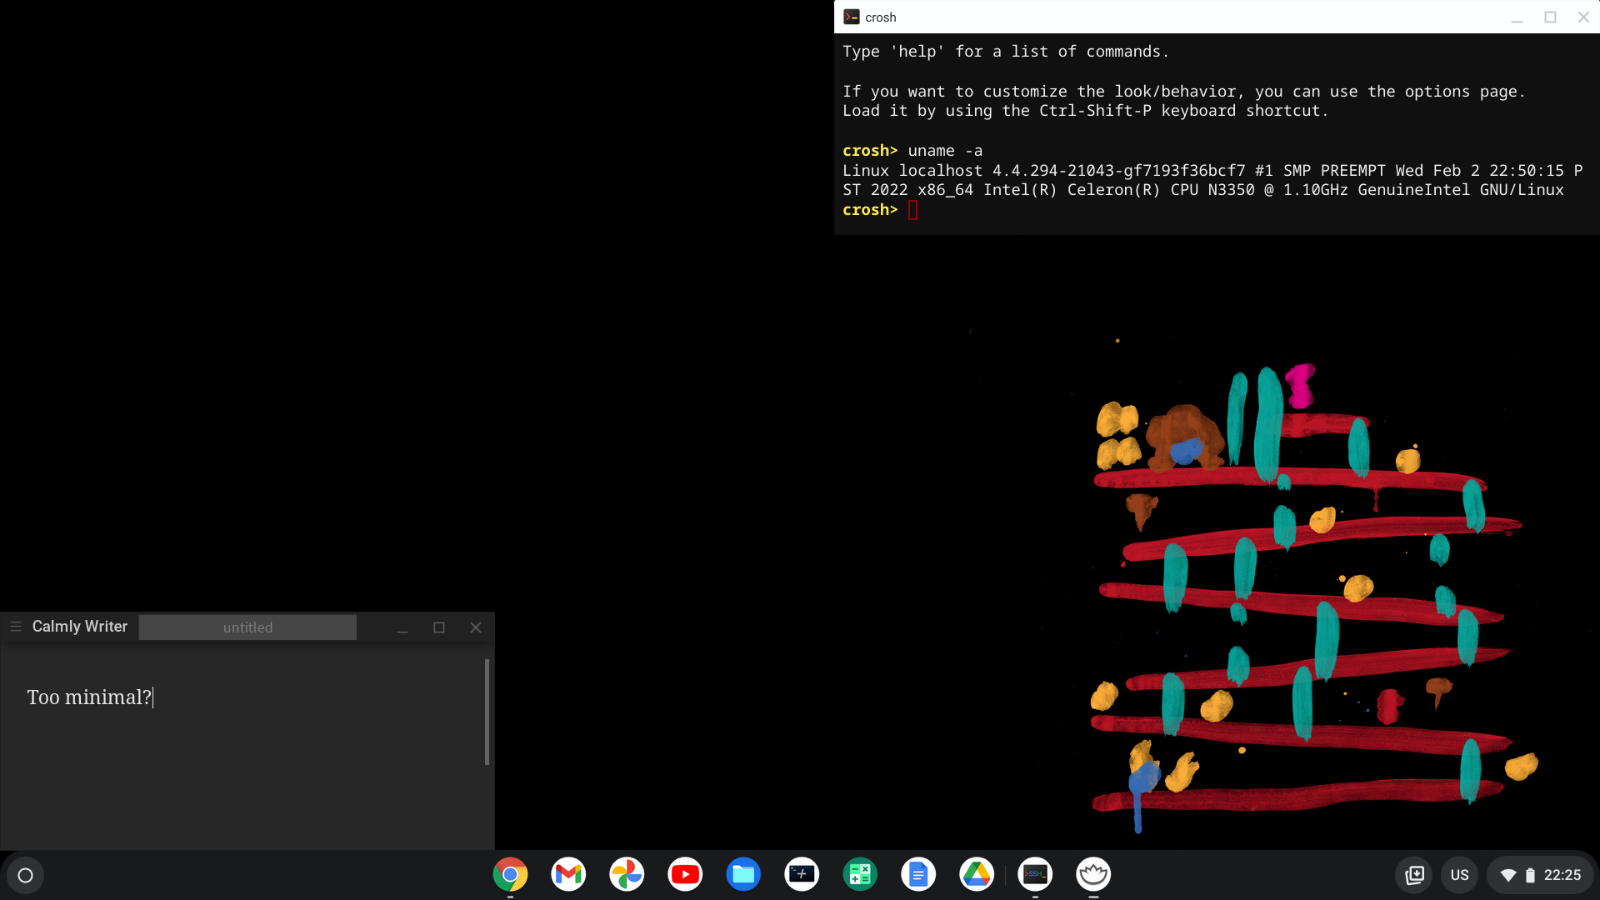Open the tote holding space icon

coord(1414,875)
